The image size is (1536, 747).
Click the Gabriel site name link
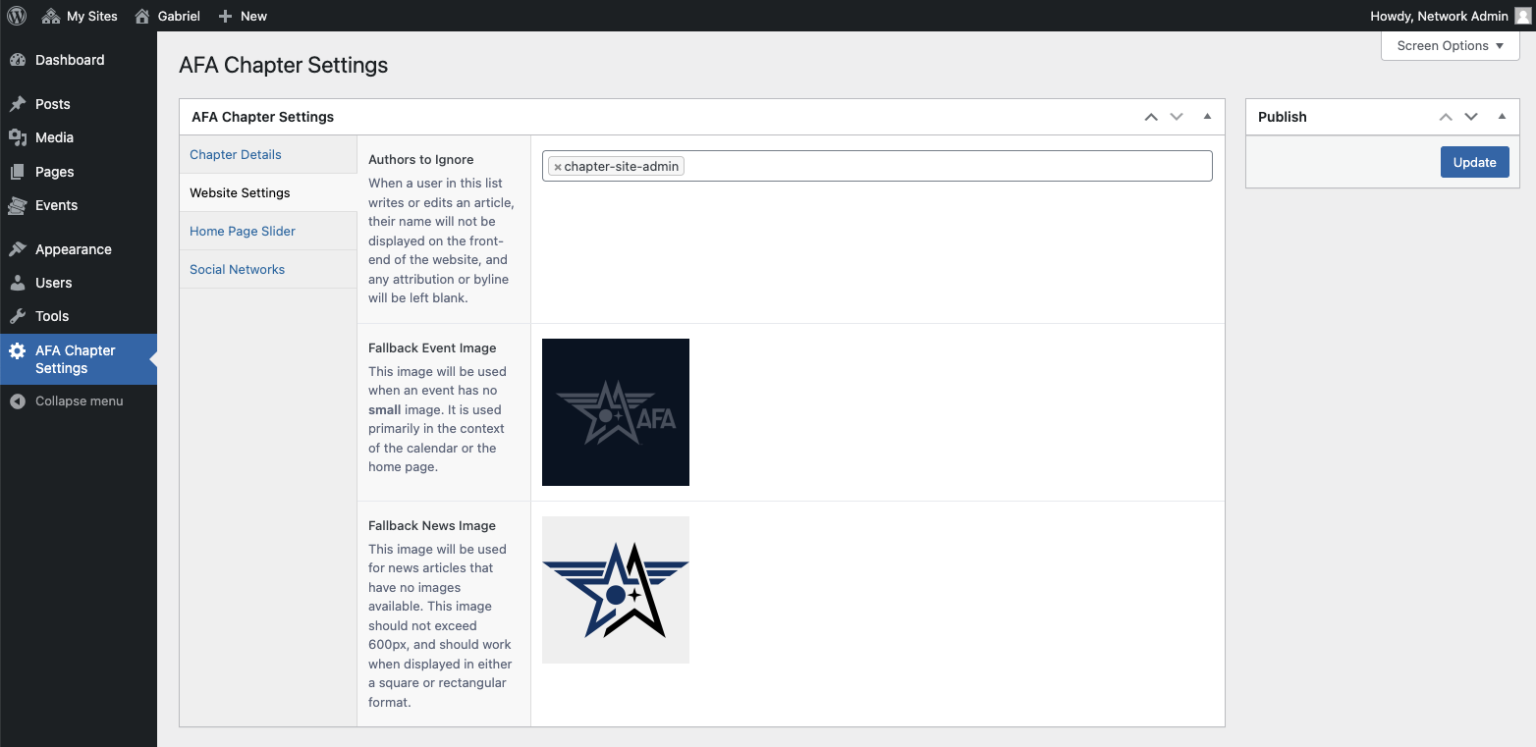point(179,16)
